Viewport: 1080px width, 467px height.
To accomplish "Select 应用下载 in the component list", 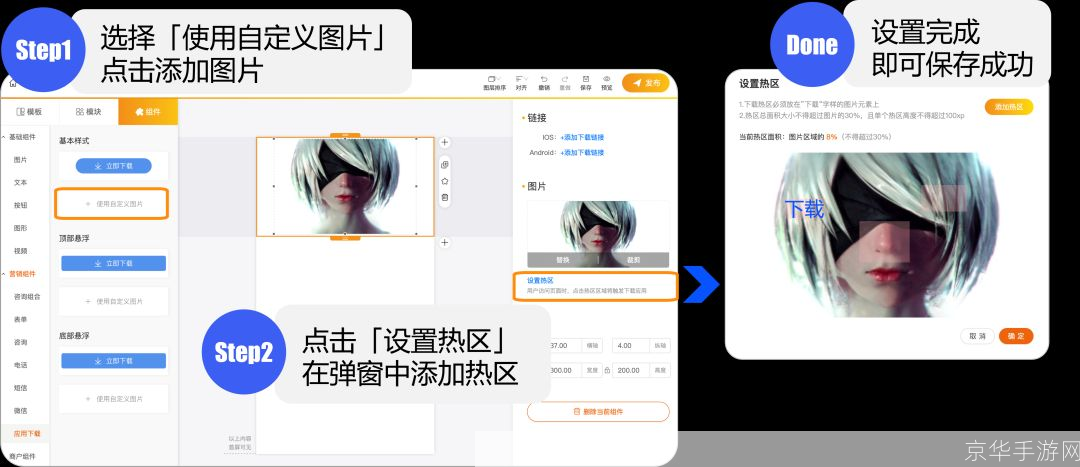I will [x=26, y=433].
